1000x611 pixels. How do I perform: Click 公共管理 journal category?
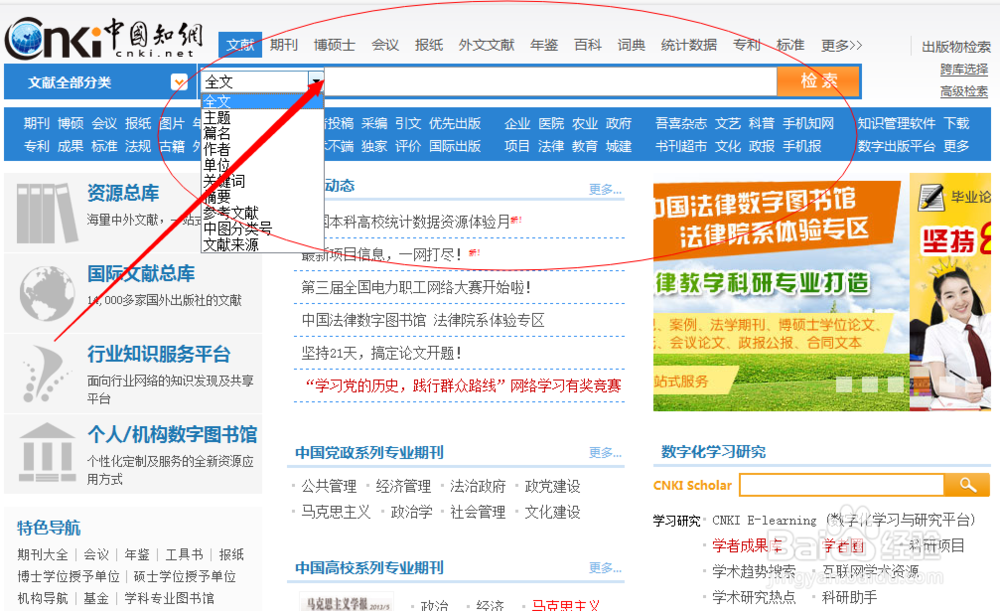(329, 486)
